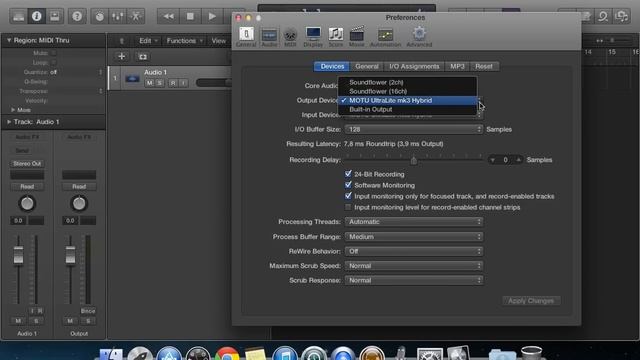Screen dimensions: 640x360
Task: Mute the Audio 1 track header
Action: (149, 83)
